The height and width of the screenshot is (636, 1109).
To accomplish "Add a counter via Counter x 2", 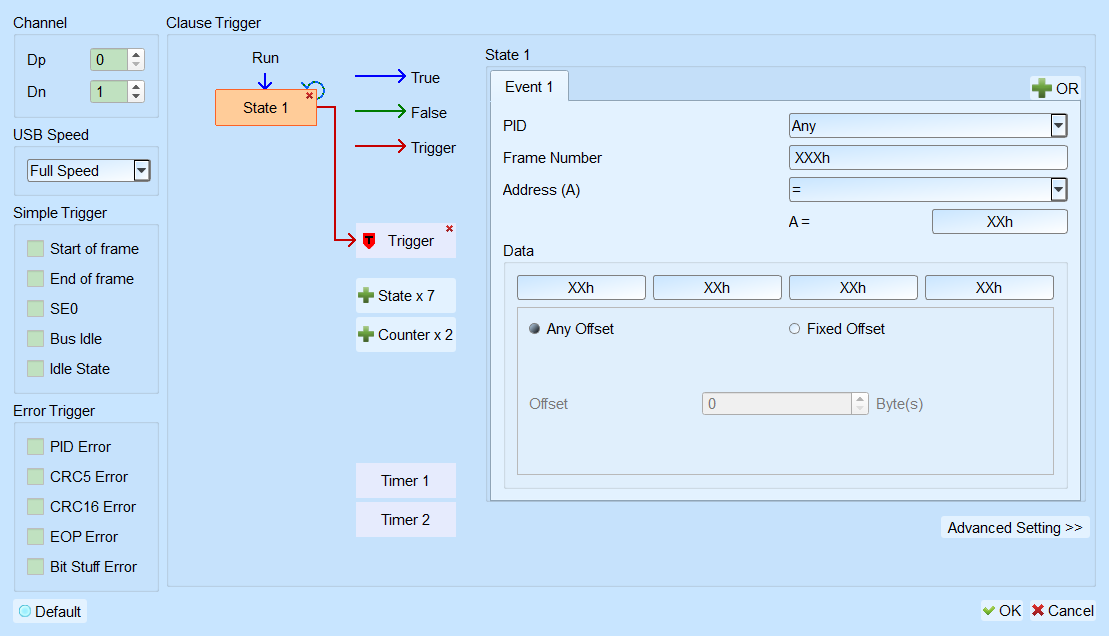I will [406, 335].
